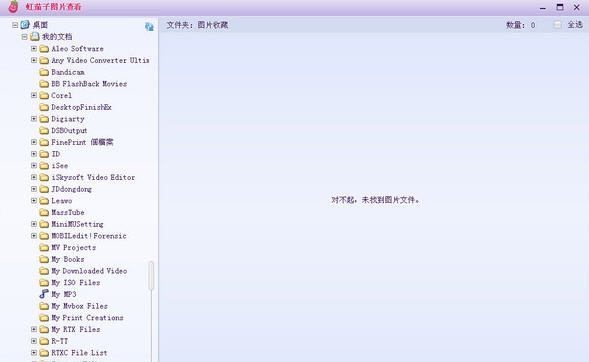Expand the Leawo folder node
The width and height of the screenshot is (589, 362).
pos(34,201)
